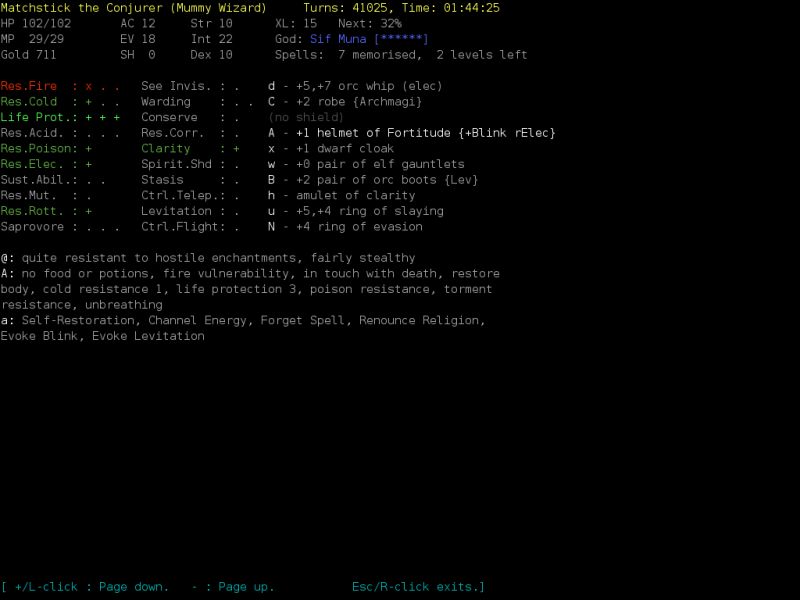
Task: Click the 'Res.Corr.' label
Action: pyautogui.click(x=172, y=133)
